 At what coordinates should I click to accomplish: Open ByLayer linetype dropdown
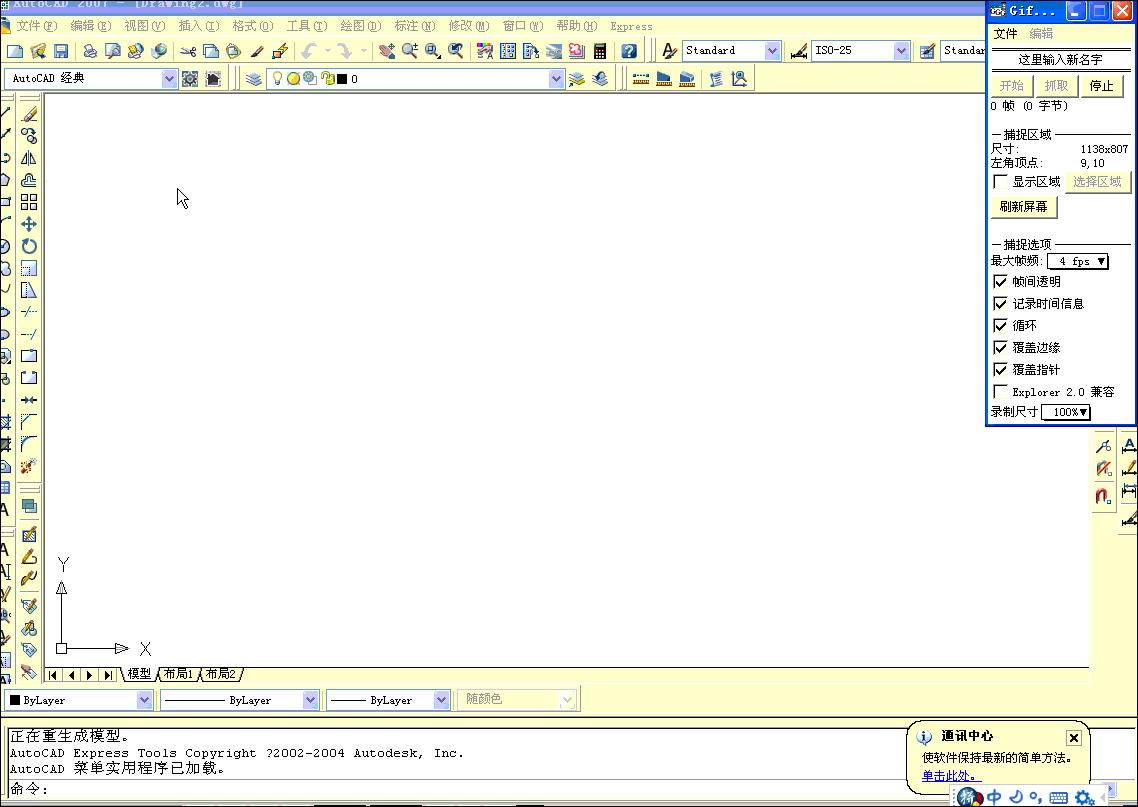point(311,700)
